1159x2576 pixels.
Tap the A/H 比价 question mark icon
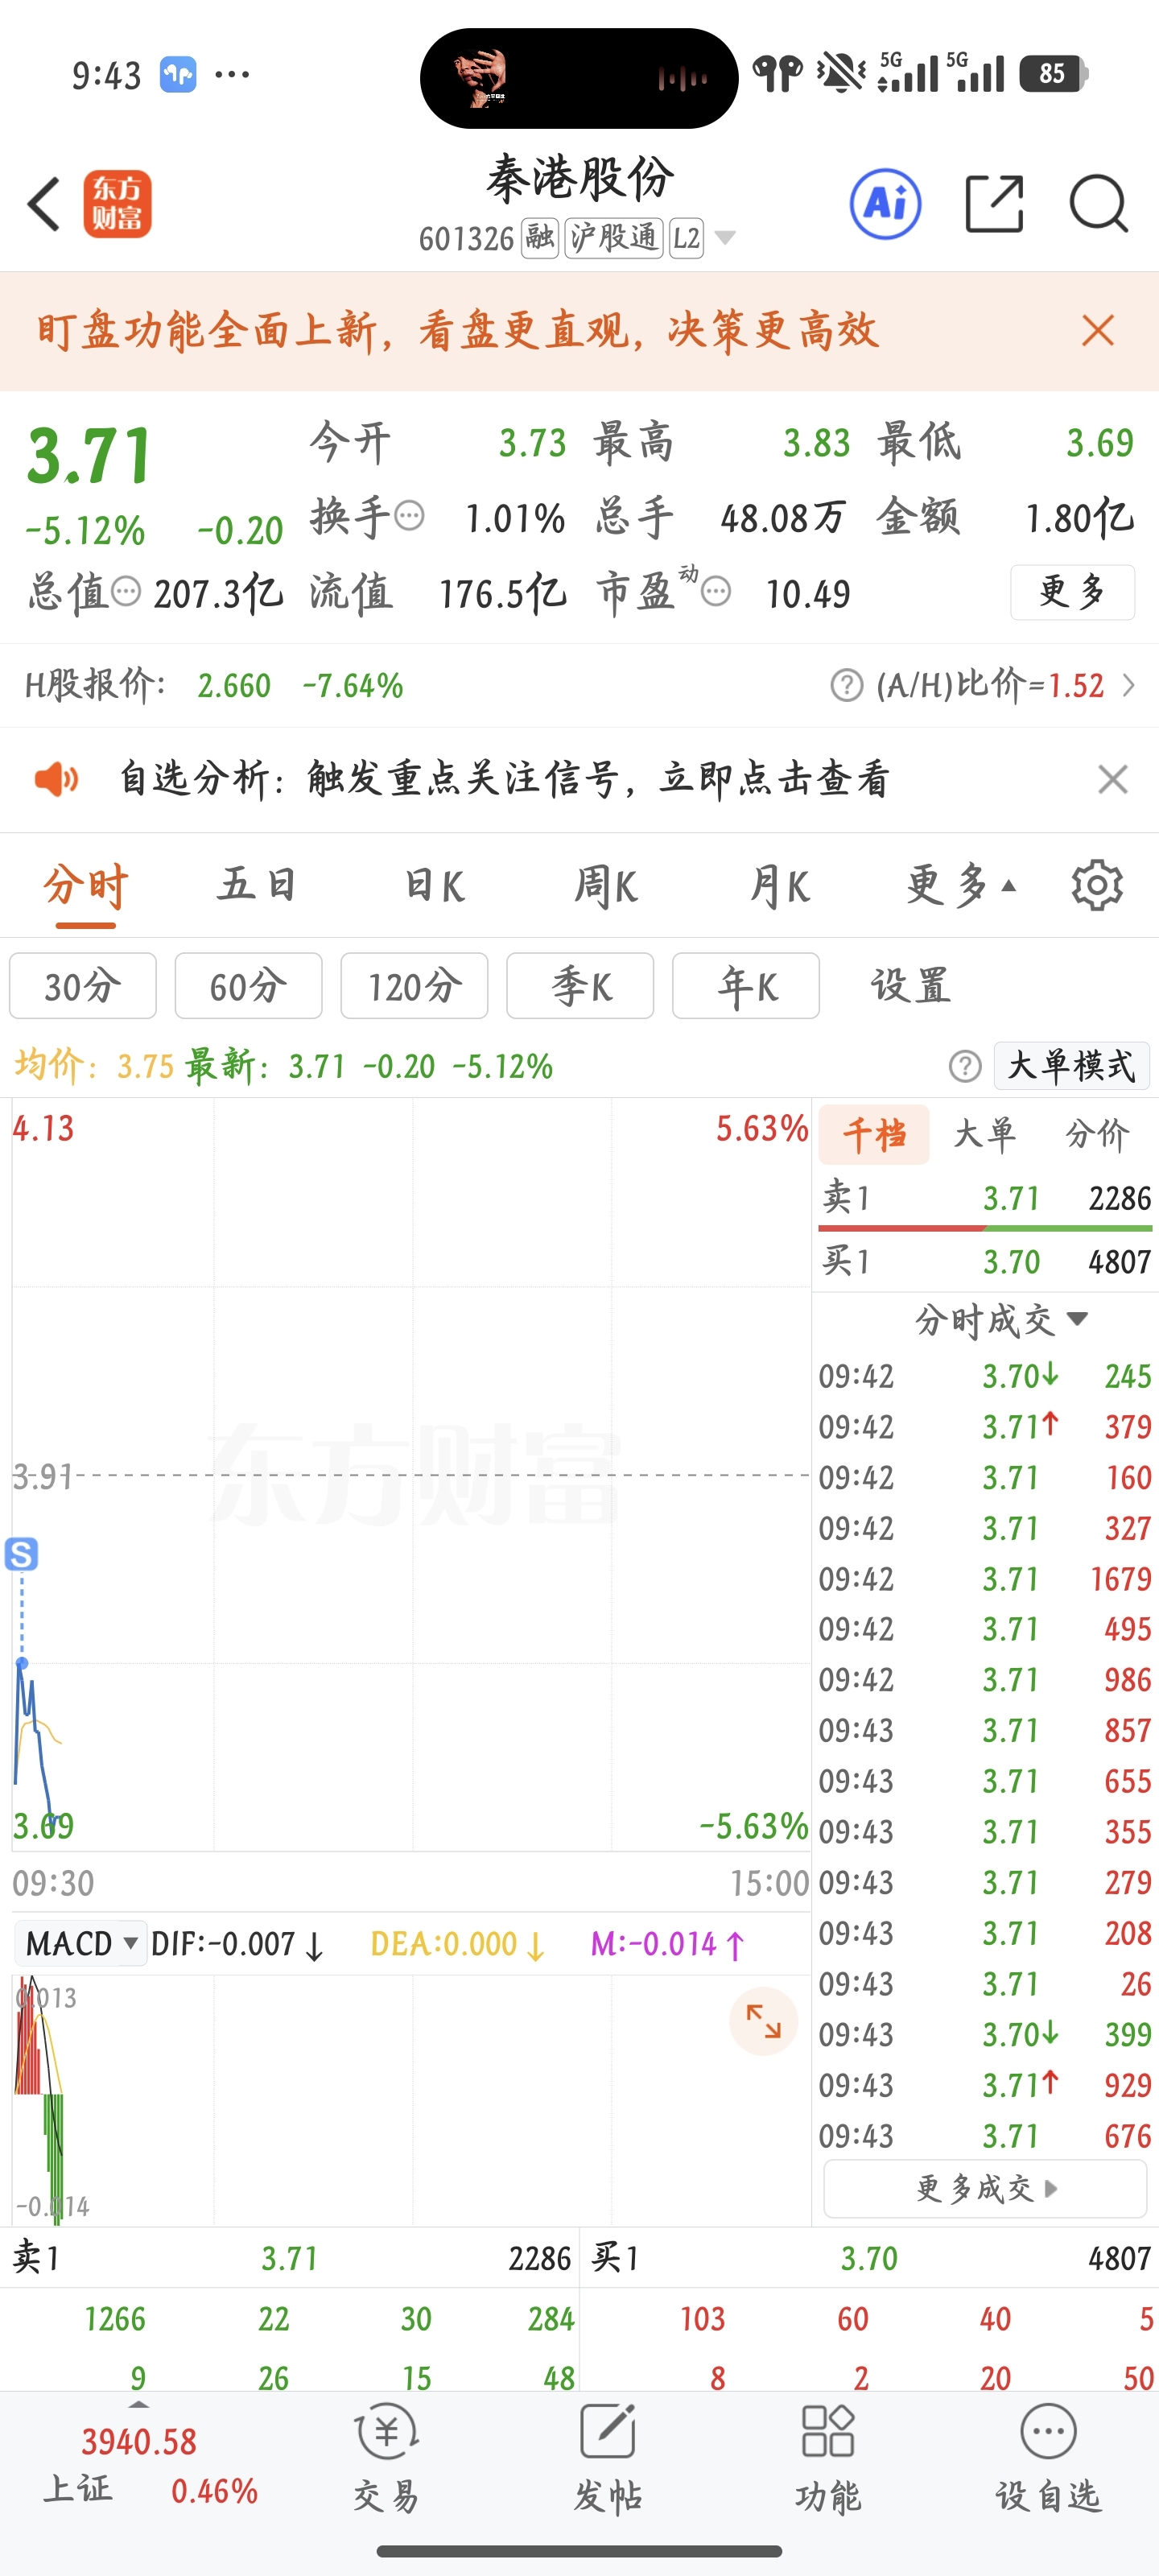point(846,686)
